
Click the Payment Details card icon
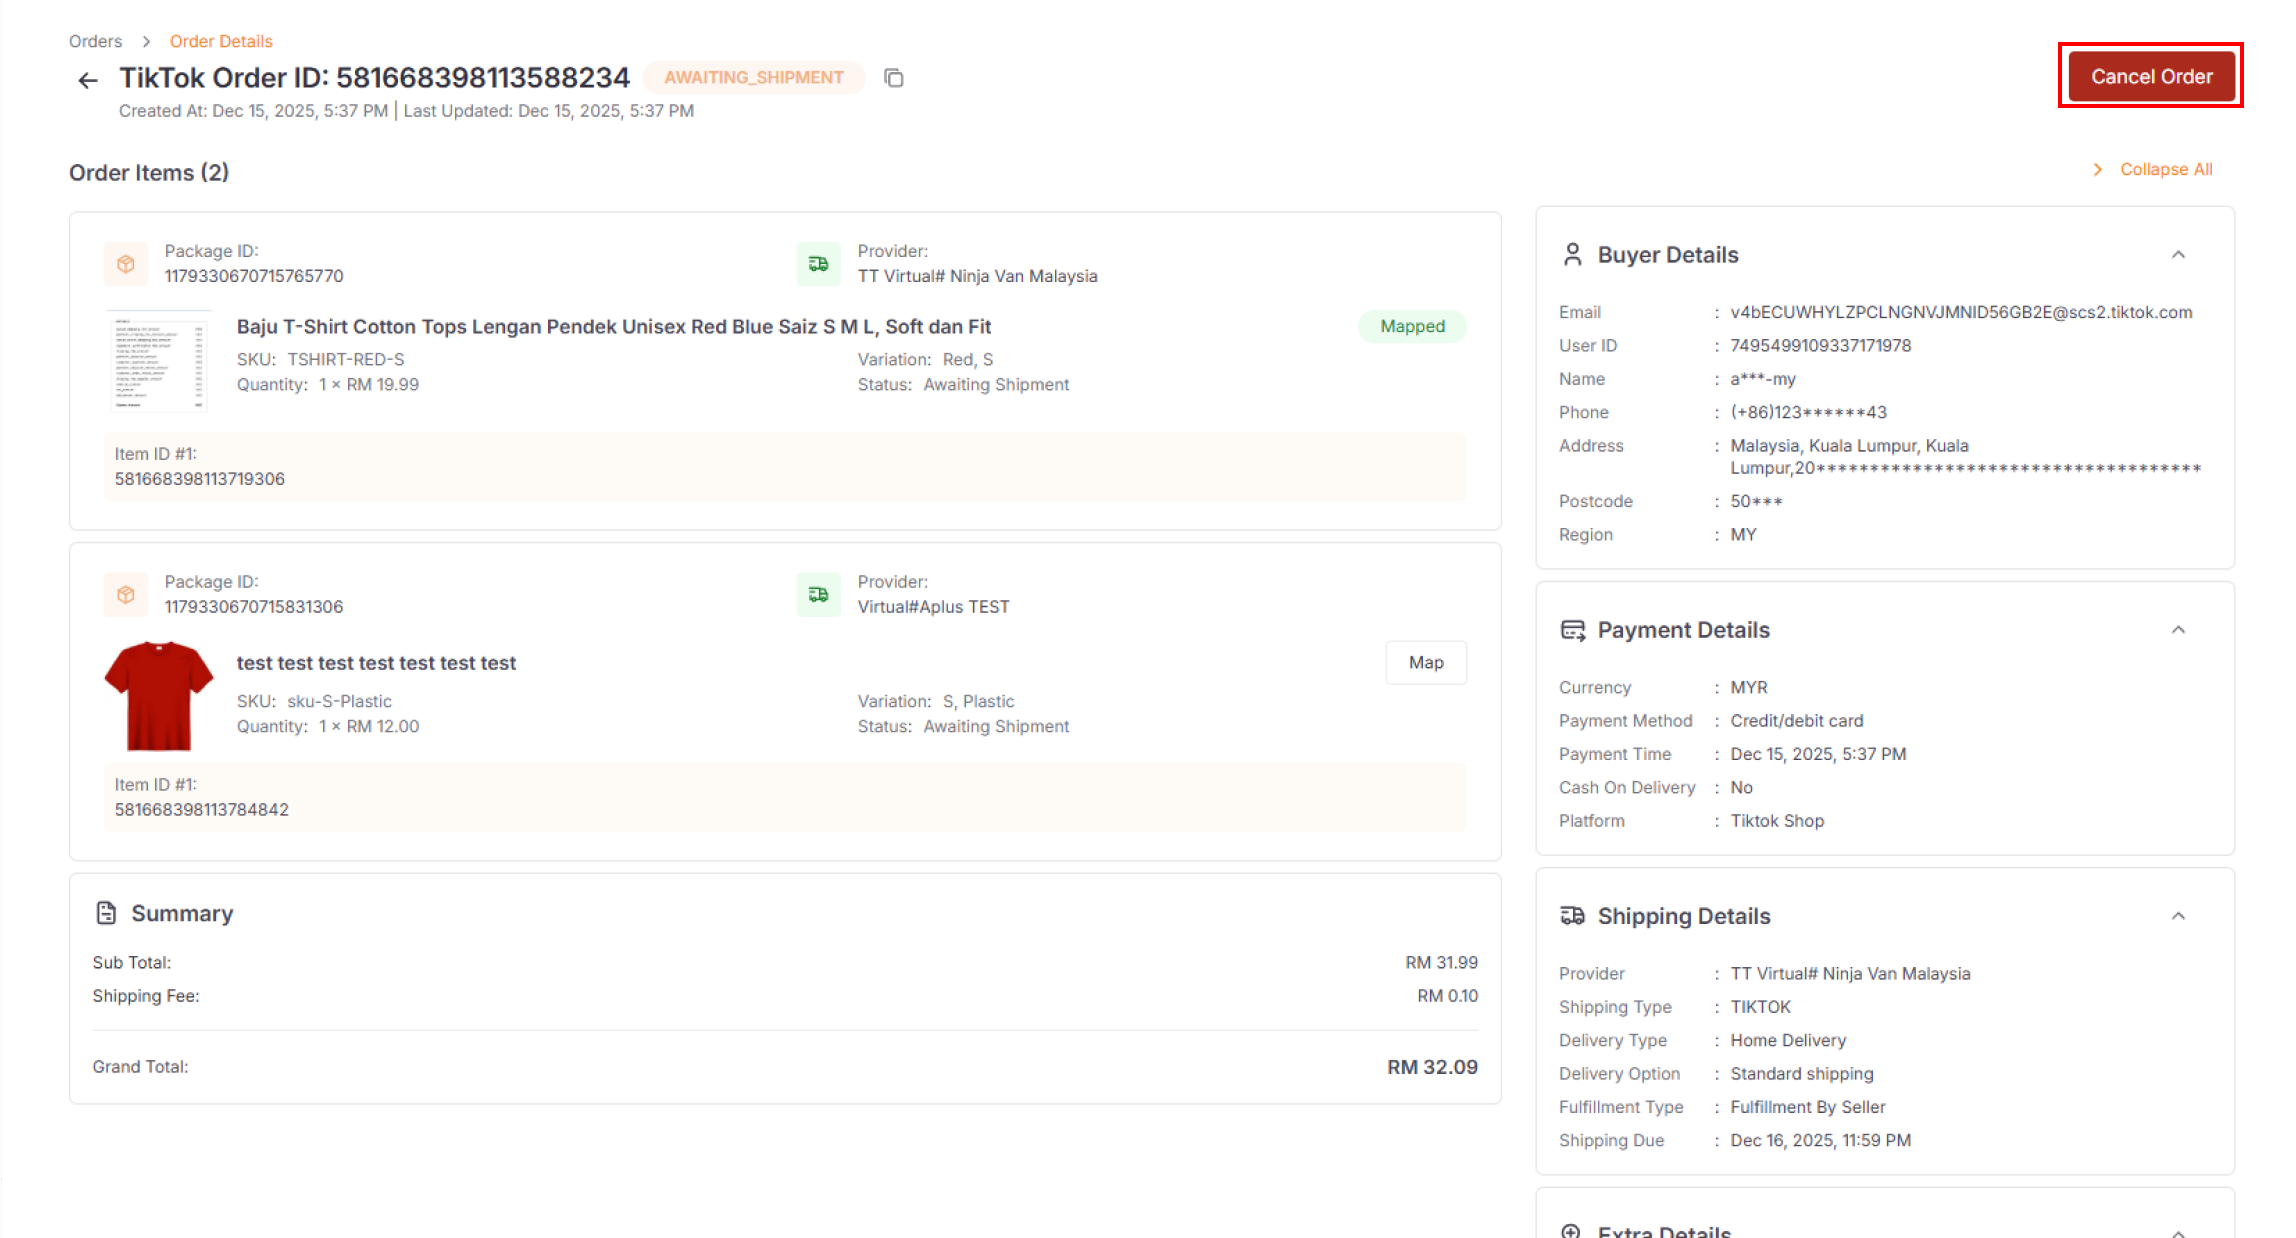tap(1572, 630)
